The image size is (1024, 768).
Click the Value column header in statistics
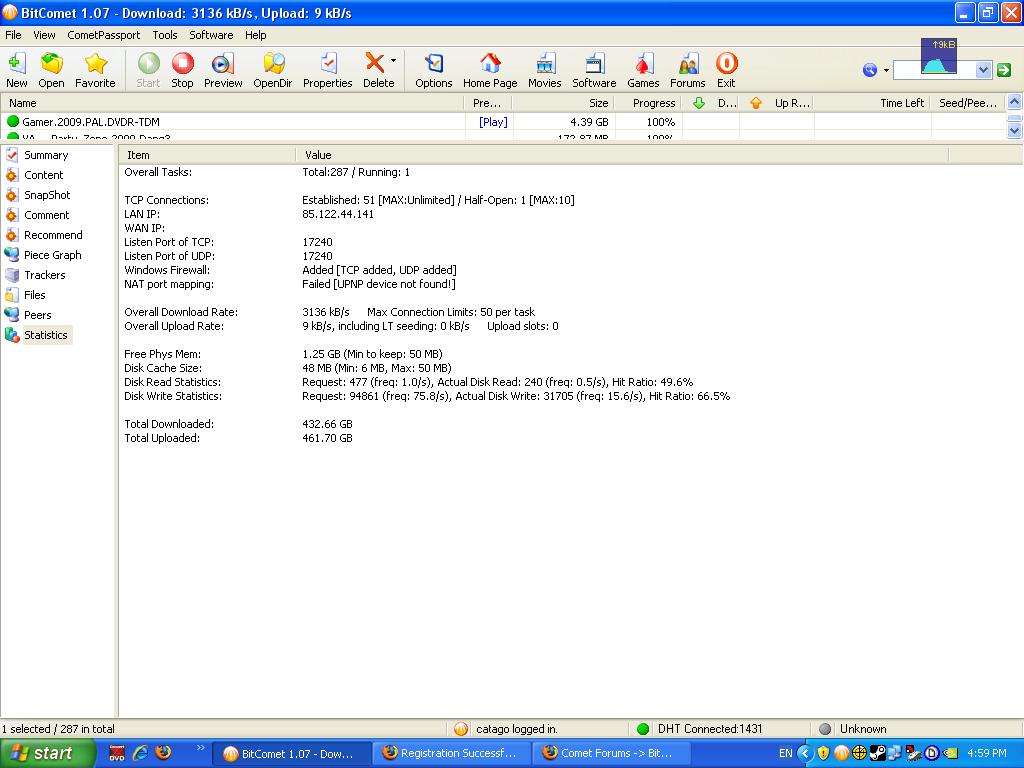pos(621,155)
